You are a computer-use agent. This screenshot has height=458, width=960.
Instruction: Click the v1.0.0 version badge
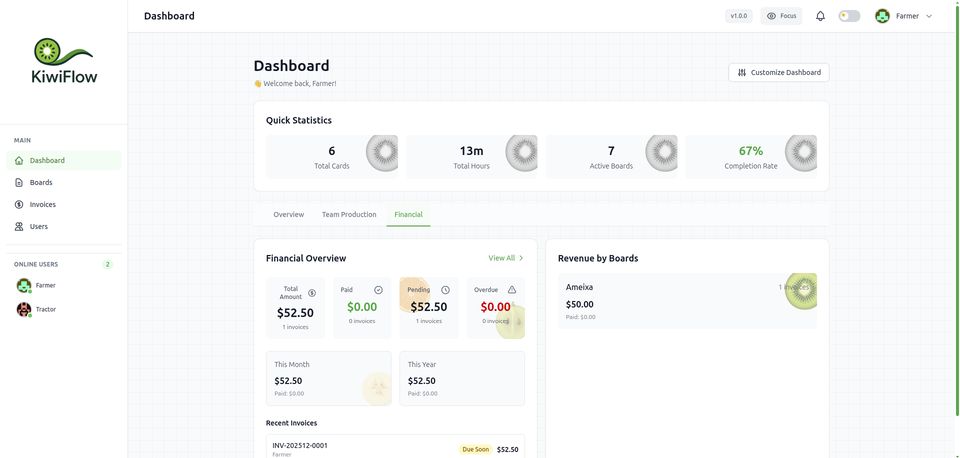(x=739, y=16)
